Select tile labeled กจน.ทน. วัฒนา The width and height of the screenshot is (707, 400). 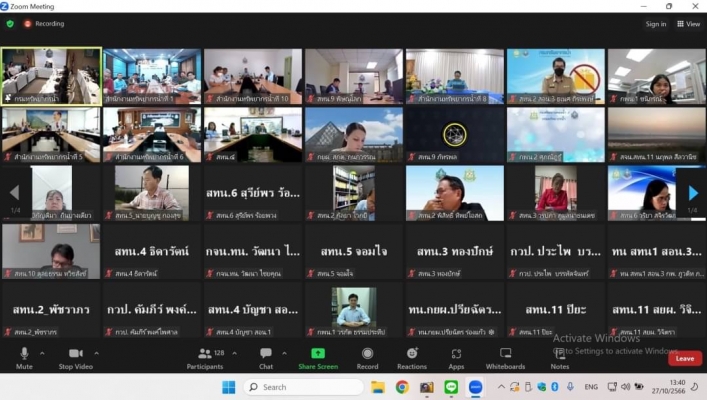(252, 251)
